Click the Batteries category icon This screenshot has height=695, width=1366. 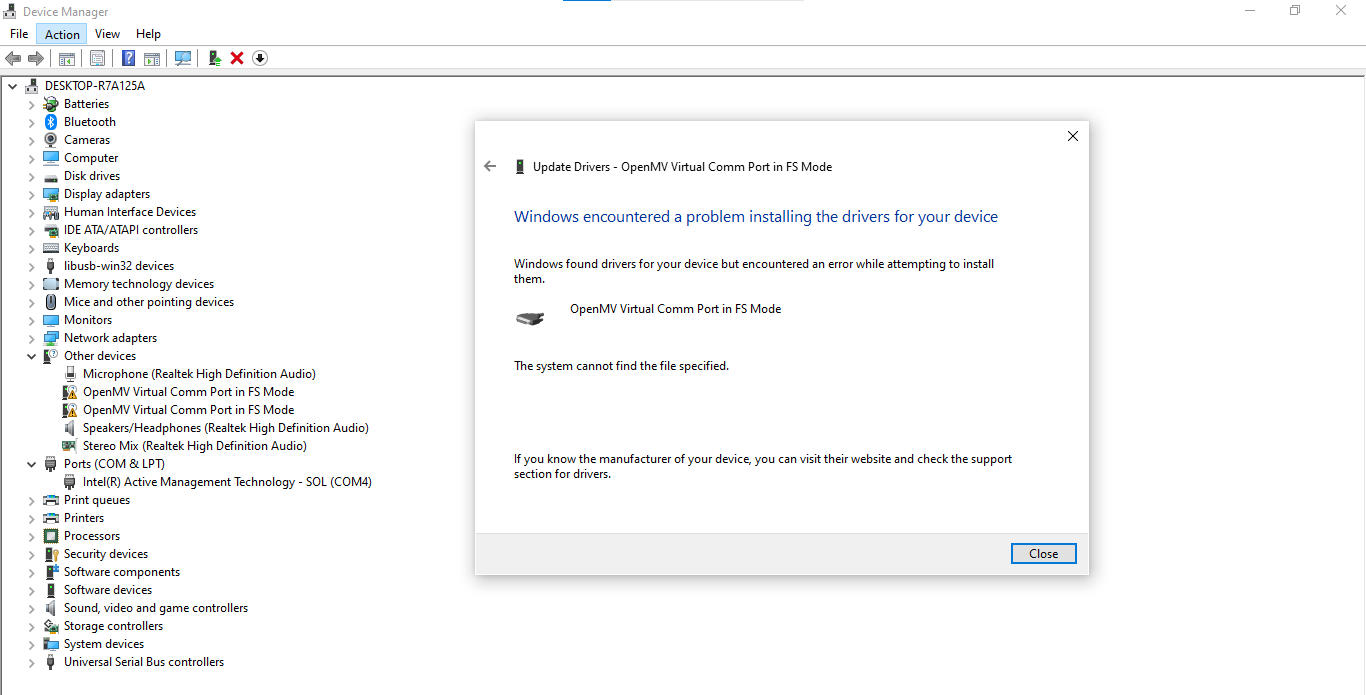51,104
